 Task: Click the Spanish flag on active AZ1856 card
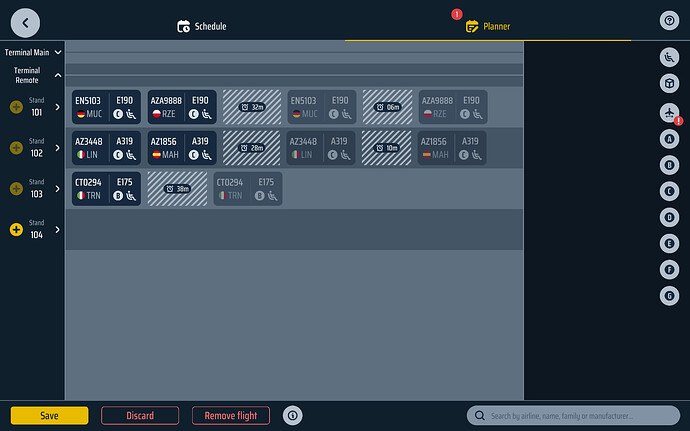tap(157, 155)
